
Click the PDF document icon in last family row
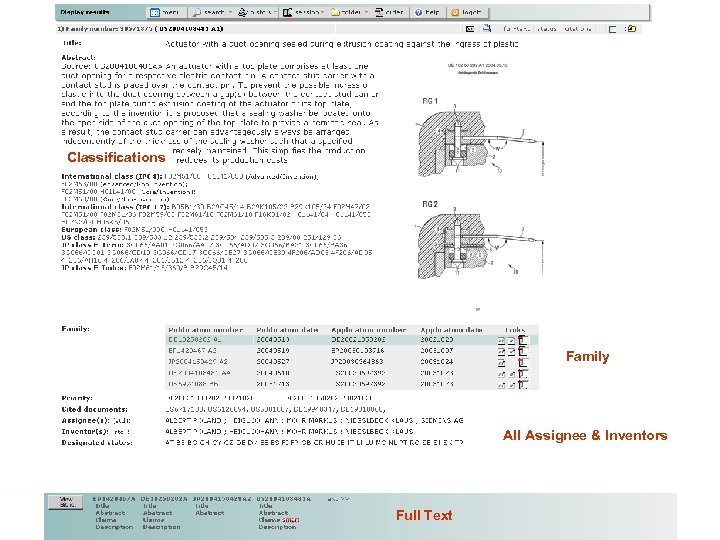tap(523, 384)
